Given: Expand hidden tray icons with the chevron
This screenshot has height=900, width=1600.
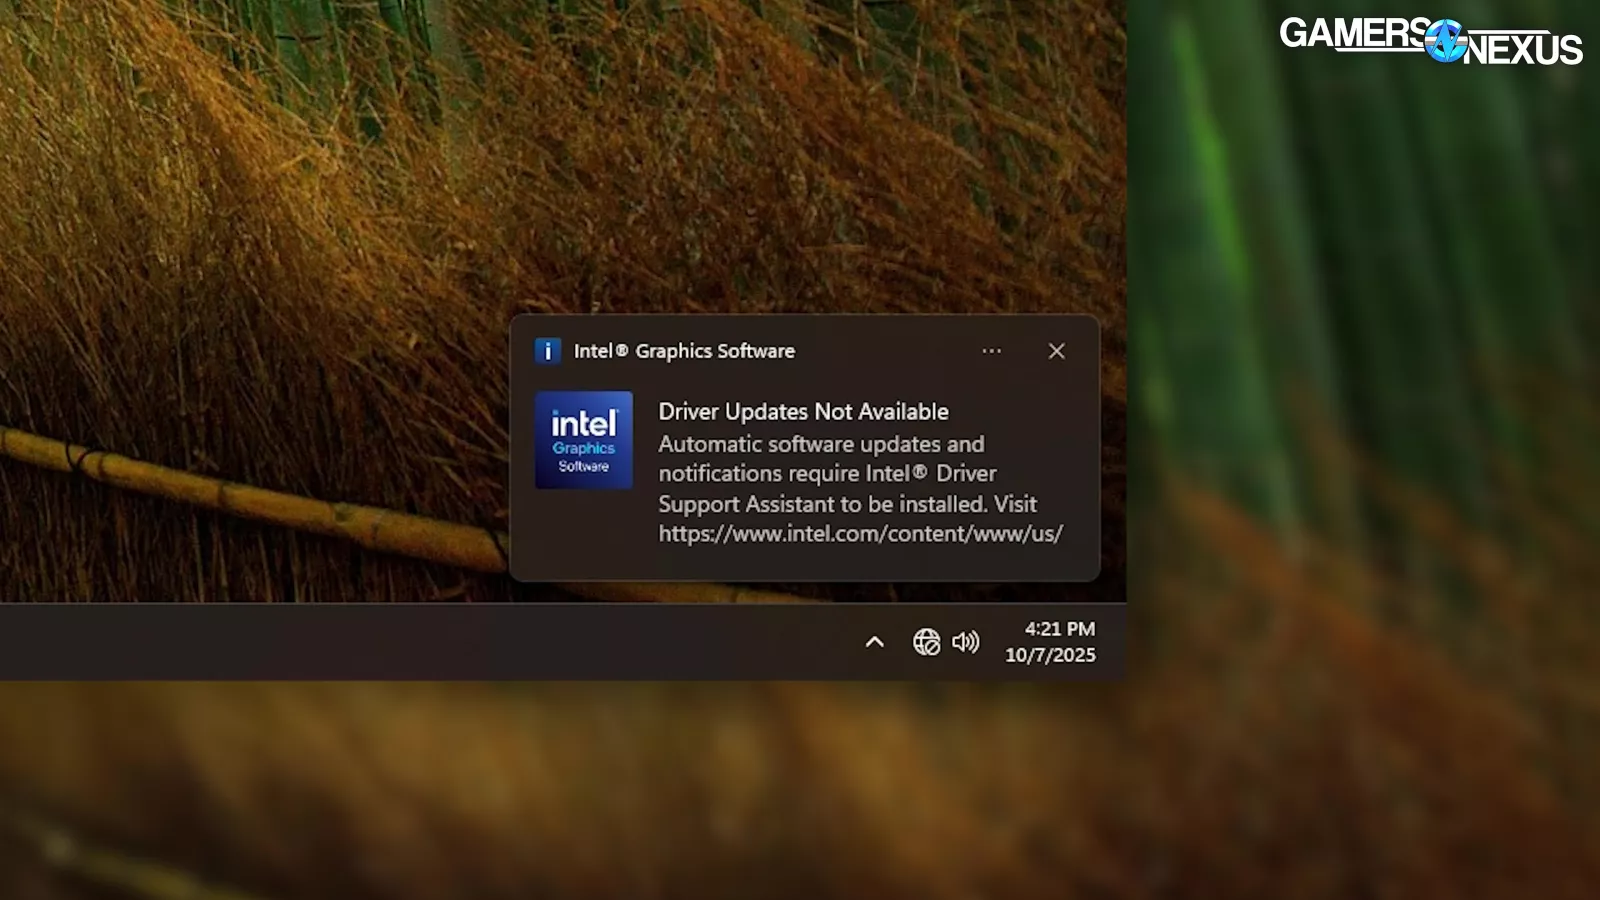Looking at the screenshot, I should click(876, 642).
